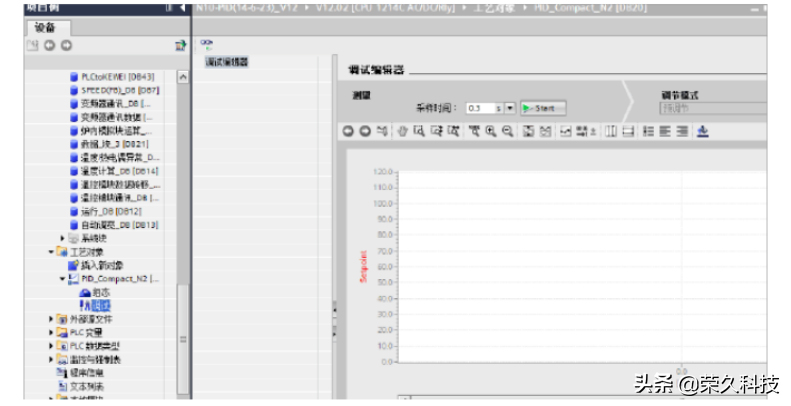Screen dimensions: 791x406
Task: Click the show legend list icon
Action: click(648, 131)
